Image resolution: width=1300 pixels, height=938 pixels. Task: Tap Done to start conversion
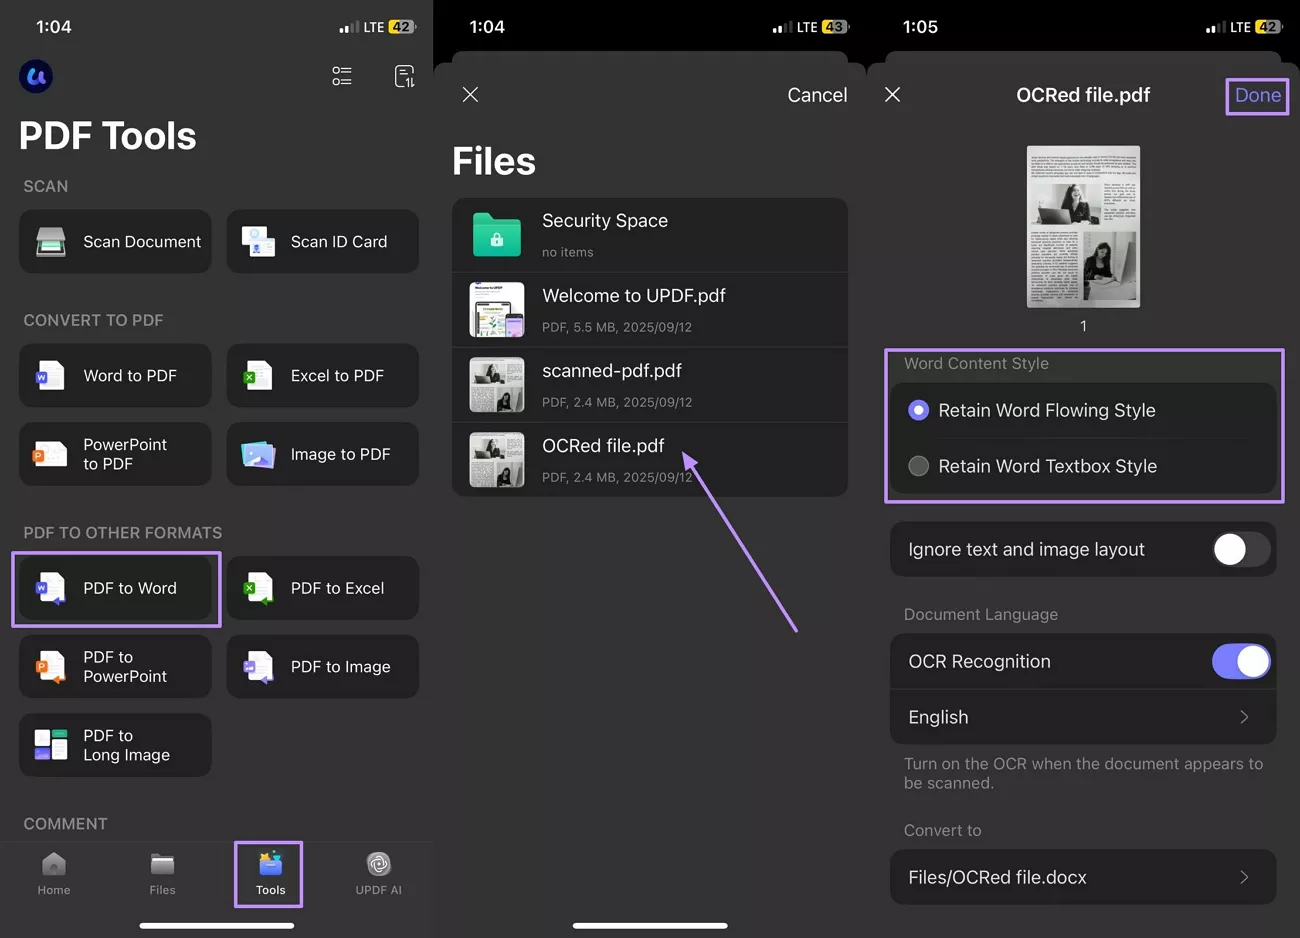click(x=1257, y=95)
